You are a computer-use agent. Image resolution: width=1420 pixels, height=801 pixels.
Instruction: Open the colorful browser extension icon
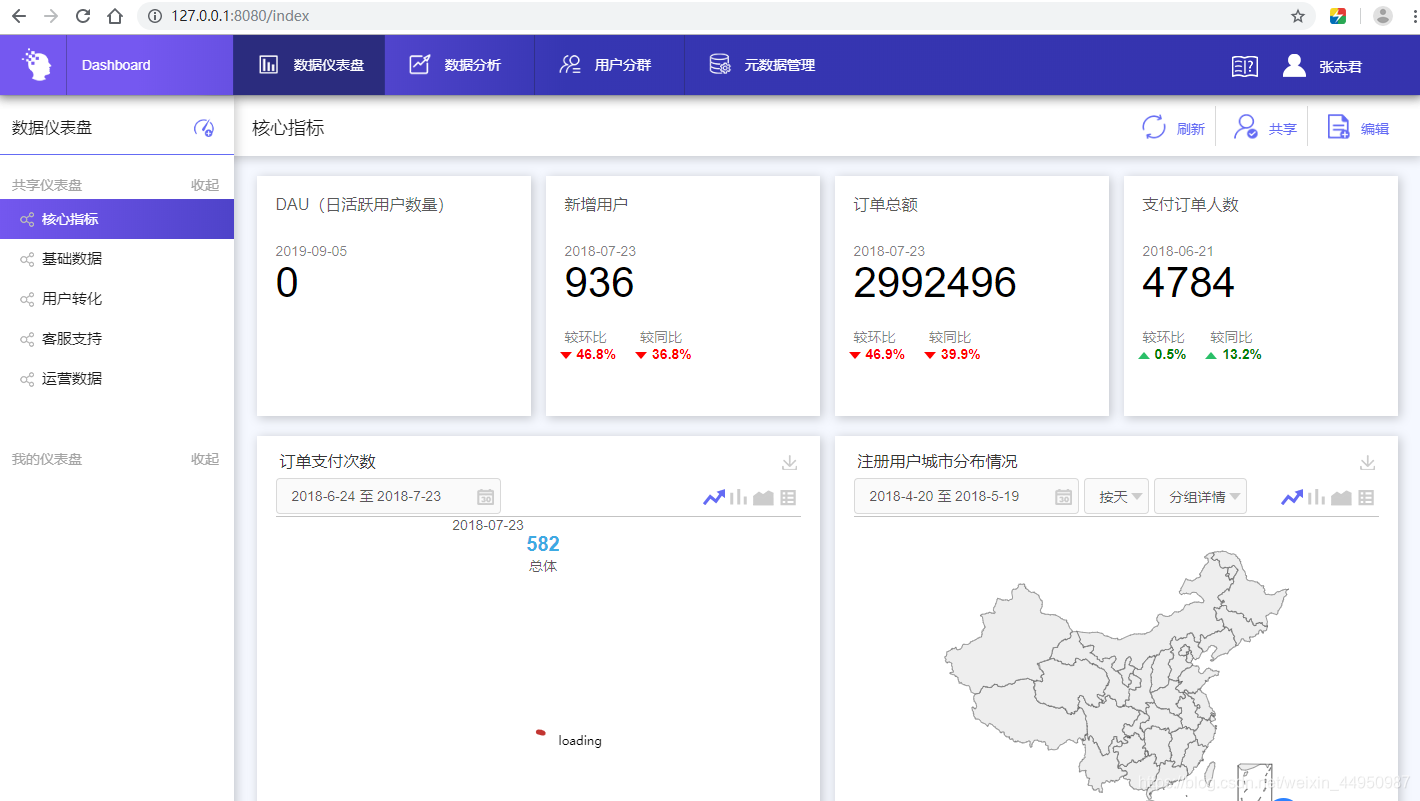[1338, 16]
